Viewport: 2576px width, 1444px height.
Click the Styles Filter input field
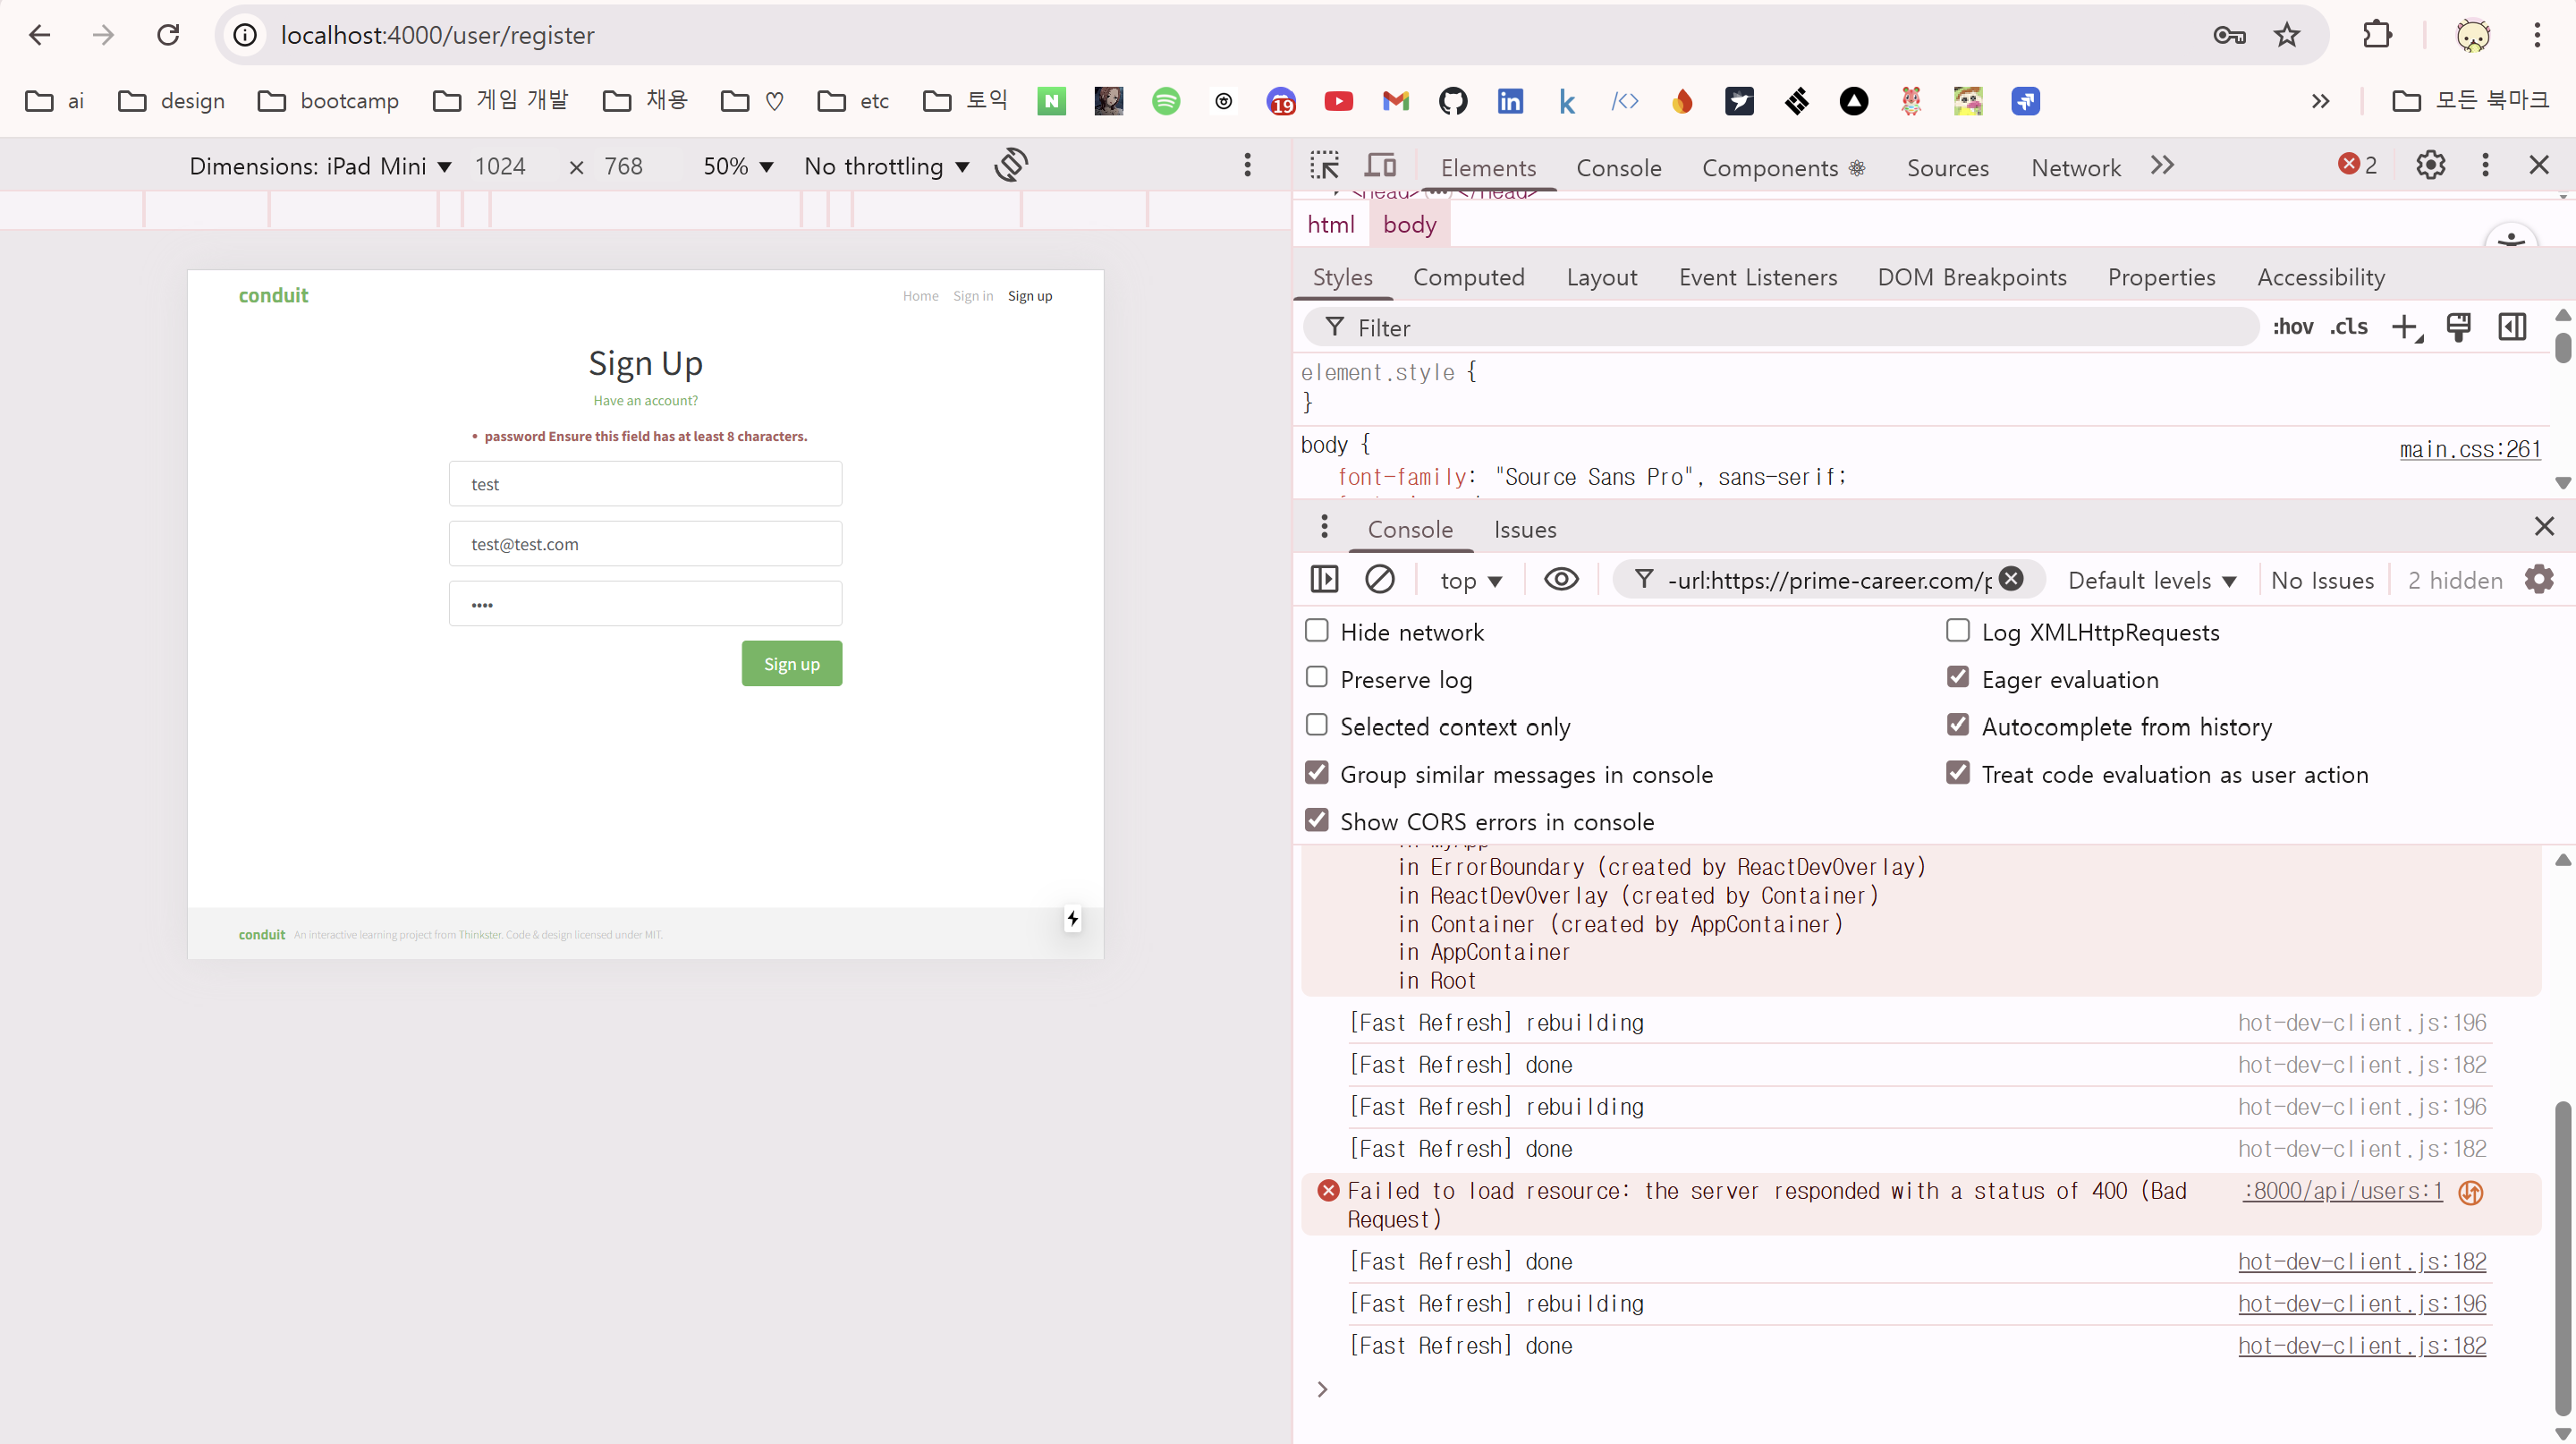point(1780,327)
